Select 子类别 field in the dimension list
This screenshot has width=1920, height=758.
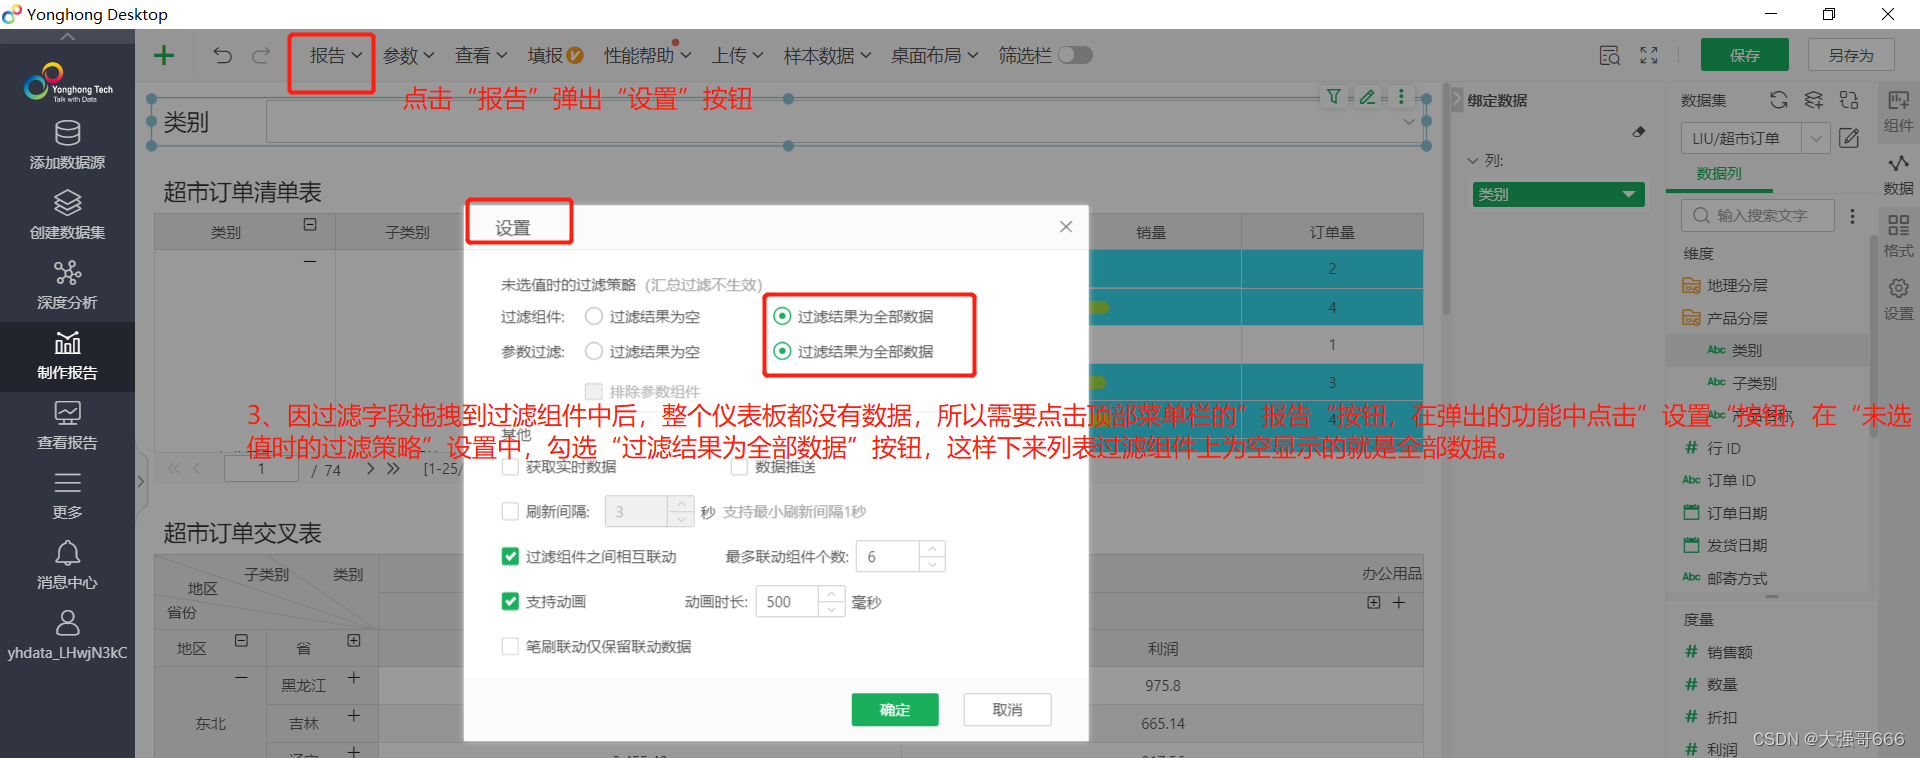pos(1753,383)
